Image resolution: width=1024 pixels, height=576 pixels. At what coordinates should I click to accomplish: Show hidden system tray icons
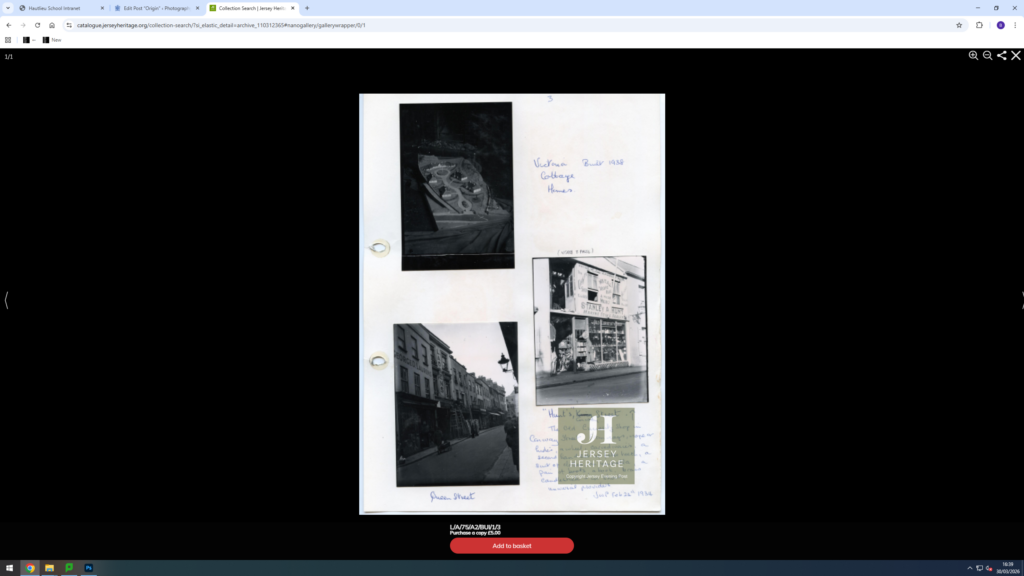click(969, 568)
